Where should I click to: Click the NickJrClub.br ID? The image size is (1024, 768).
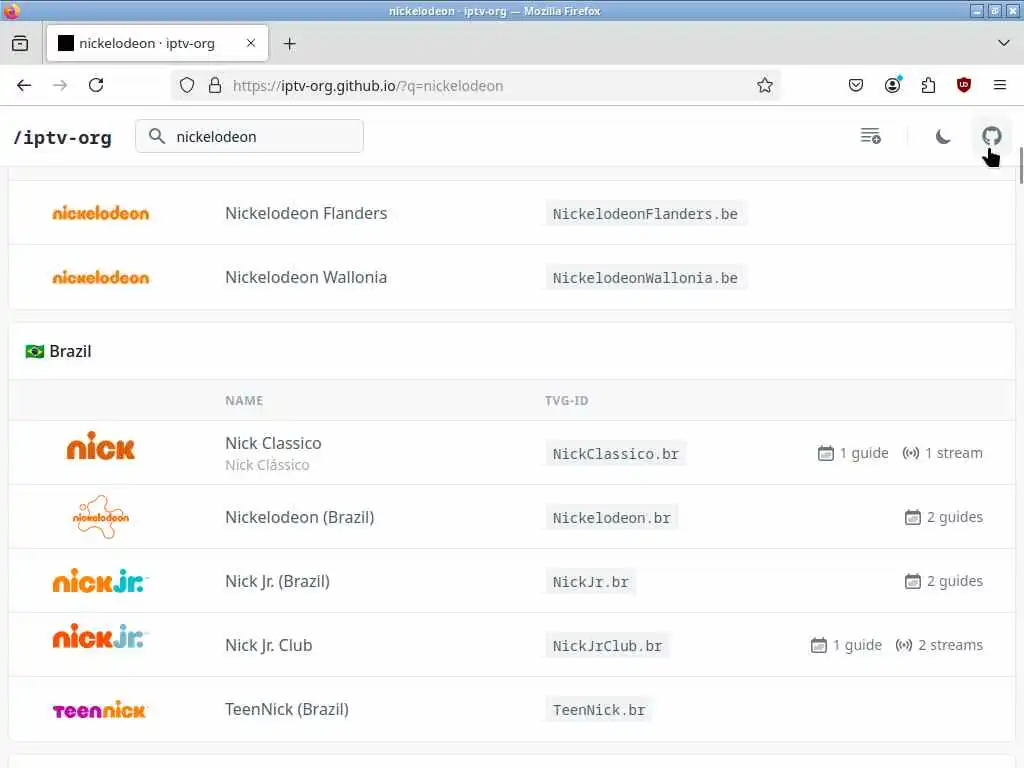pos(607,646)
